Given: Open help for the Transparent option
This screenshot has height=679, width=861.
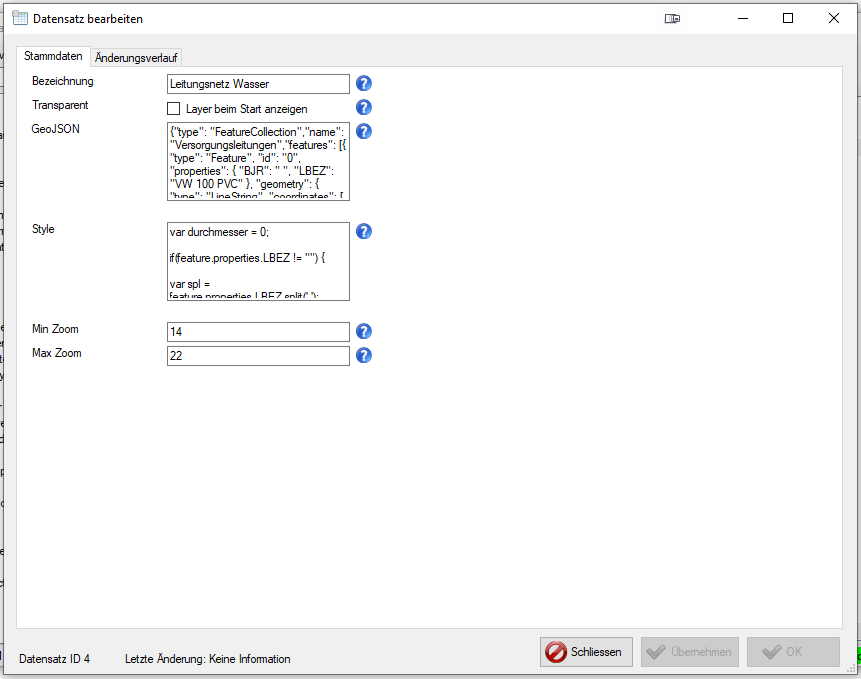Looking at the screenshot, I should [x=364, y=108].
